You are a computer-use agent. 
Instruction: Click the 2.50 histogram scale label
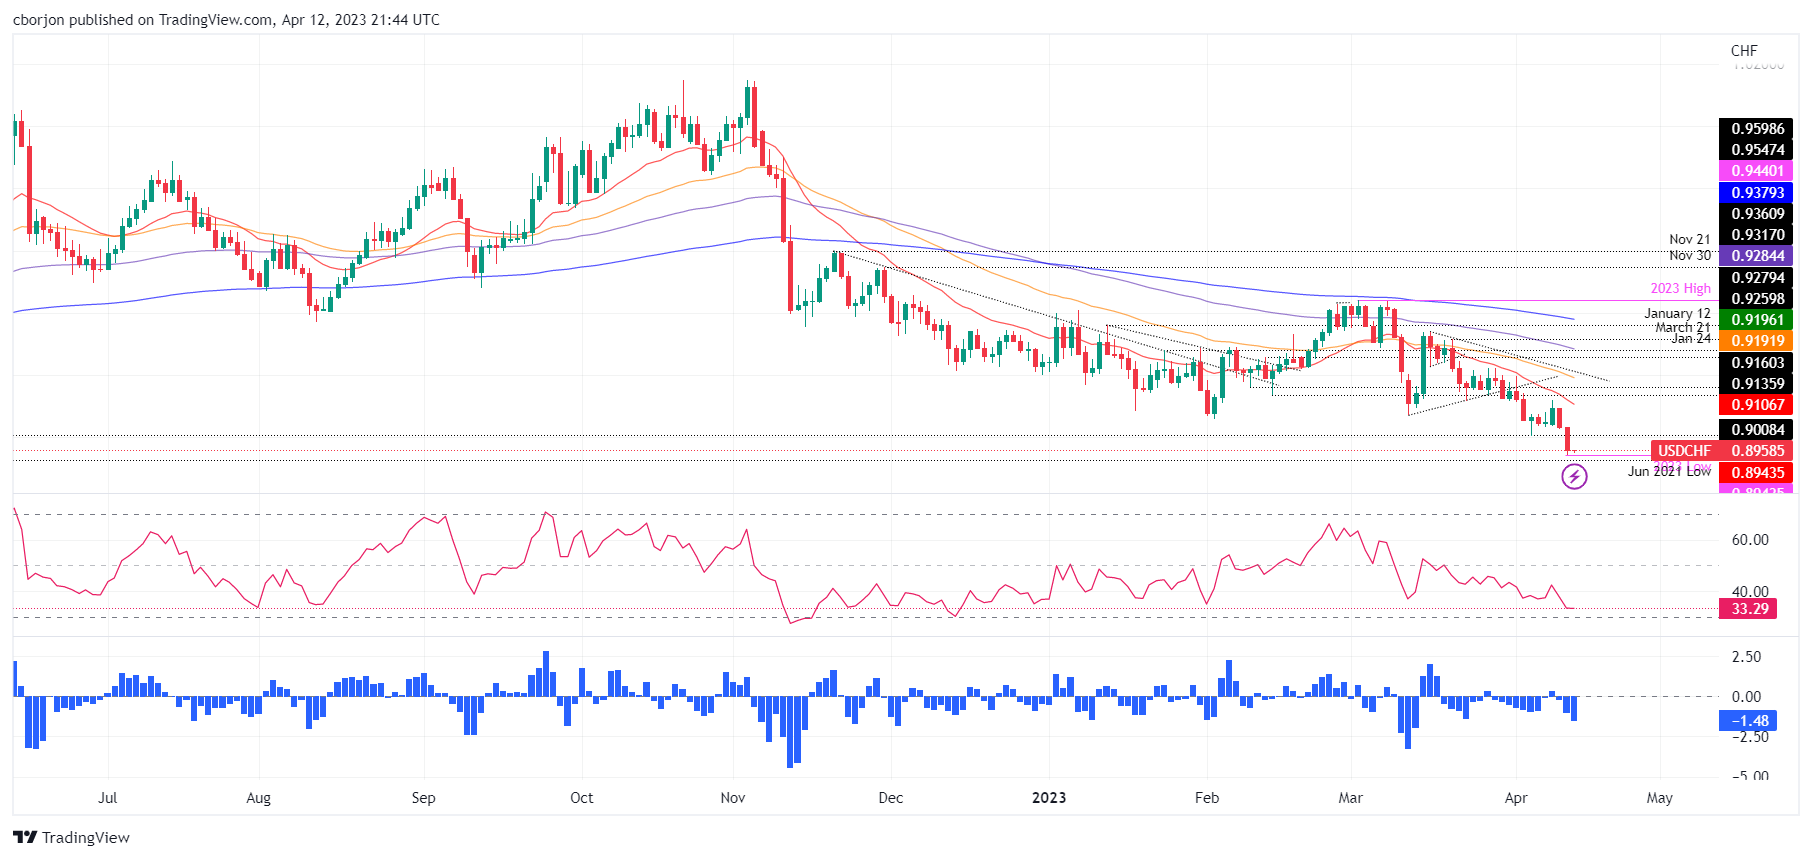(1746, 657)
